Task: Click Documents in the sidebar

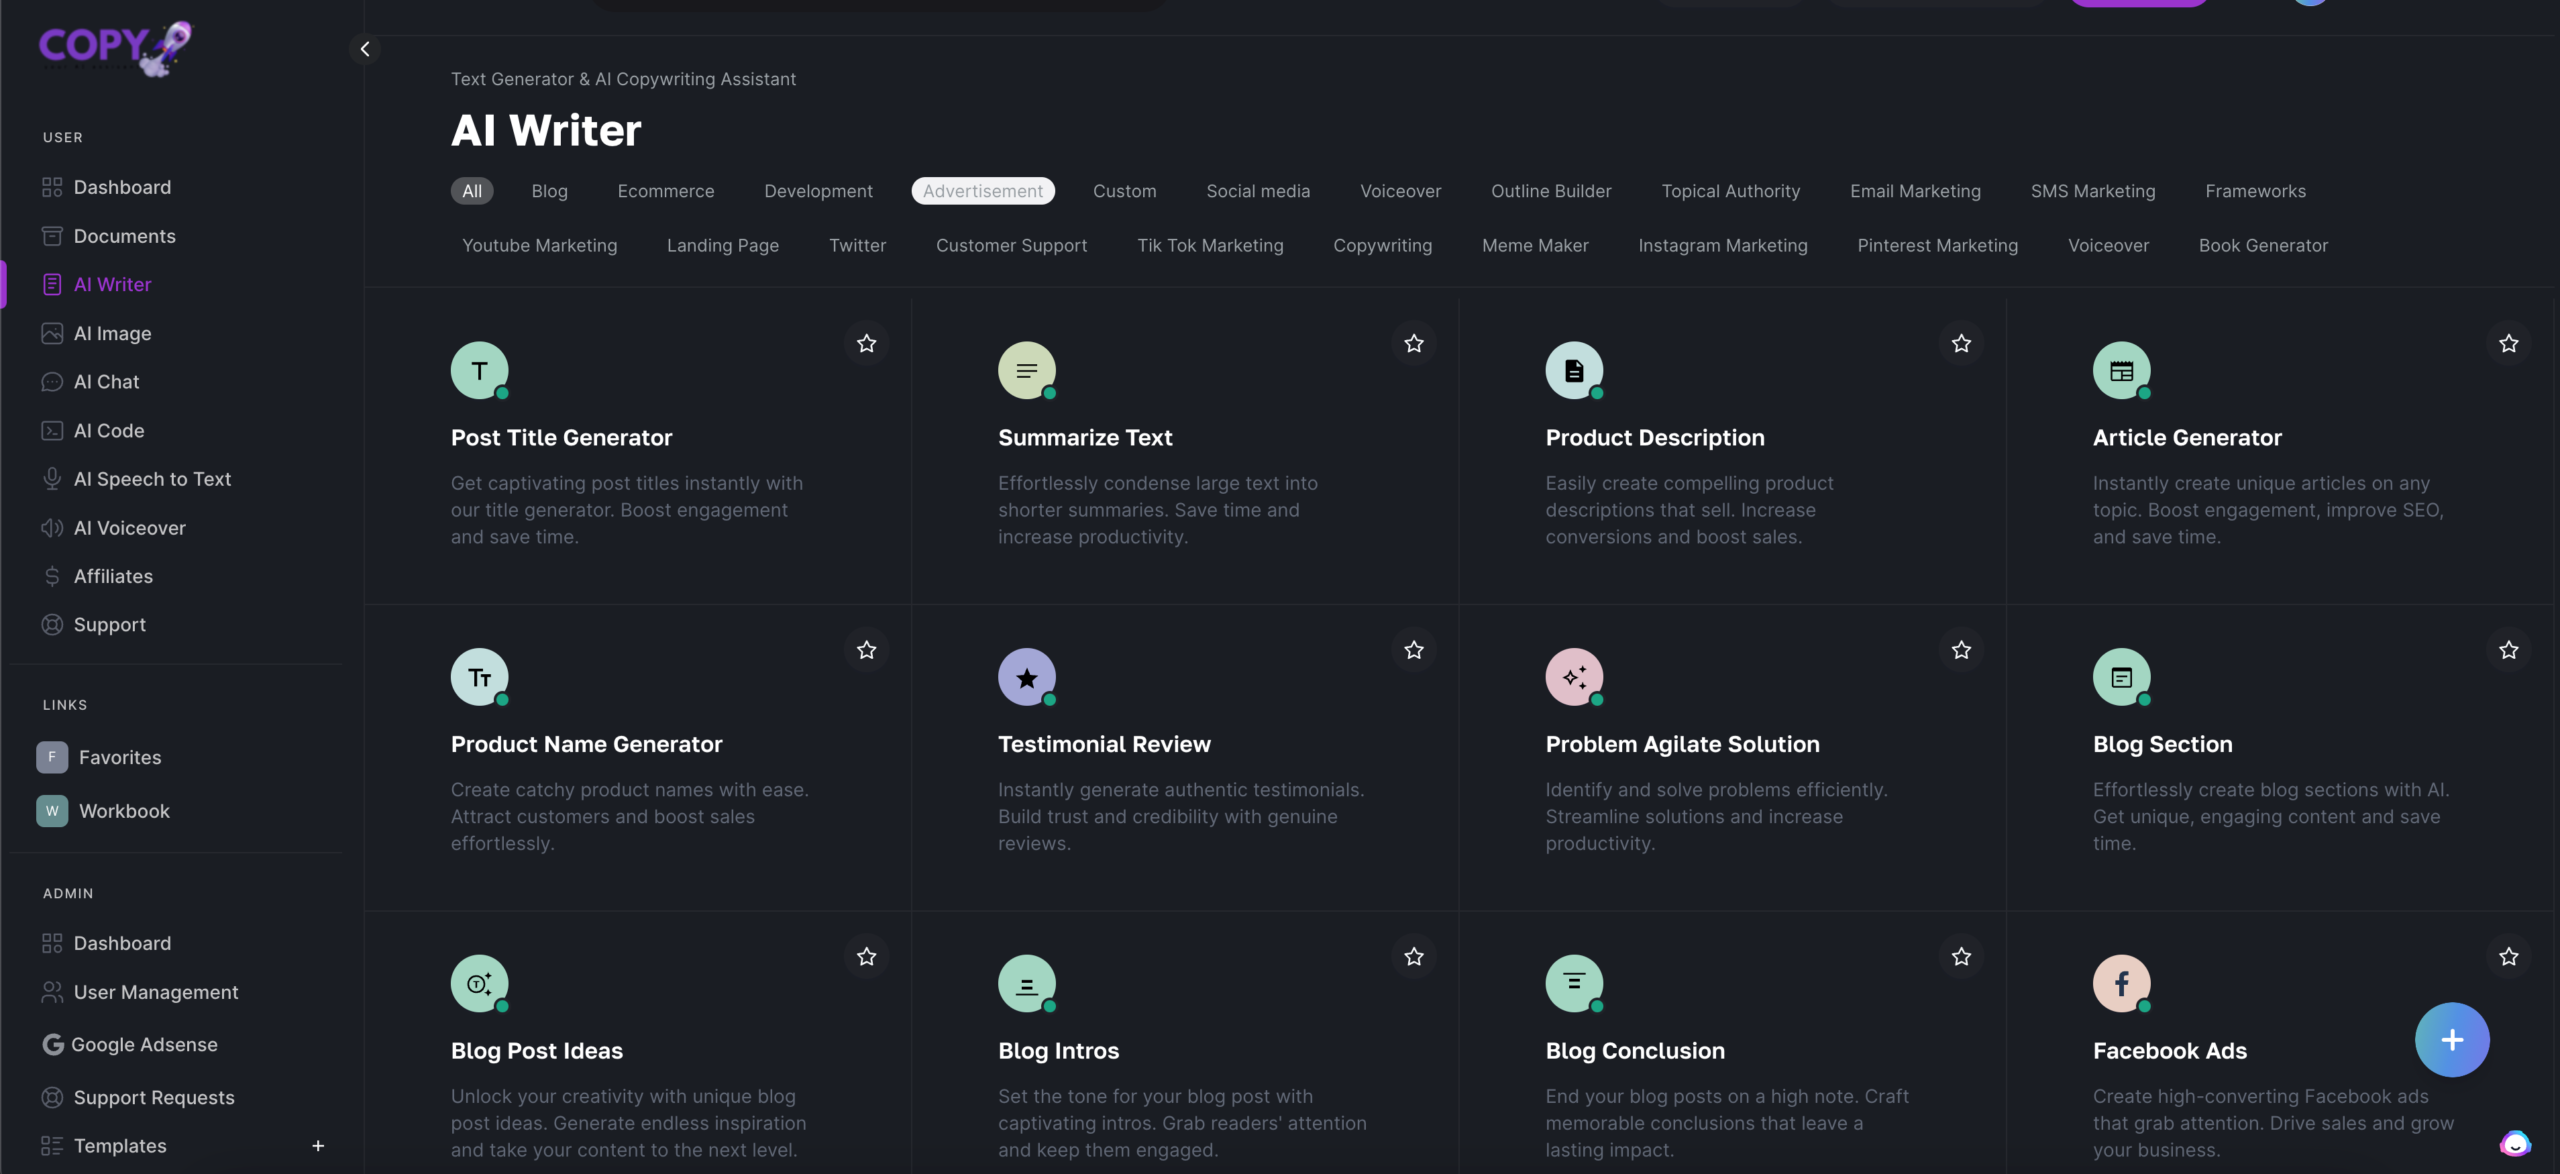Action: (124, 237)
